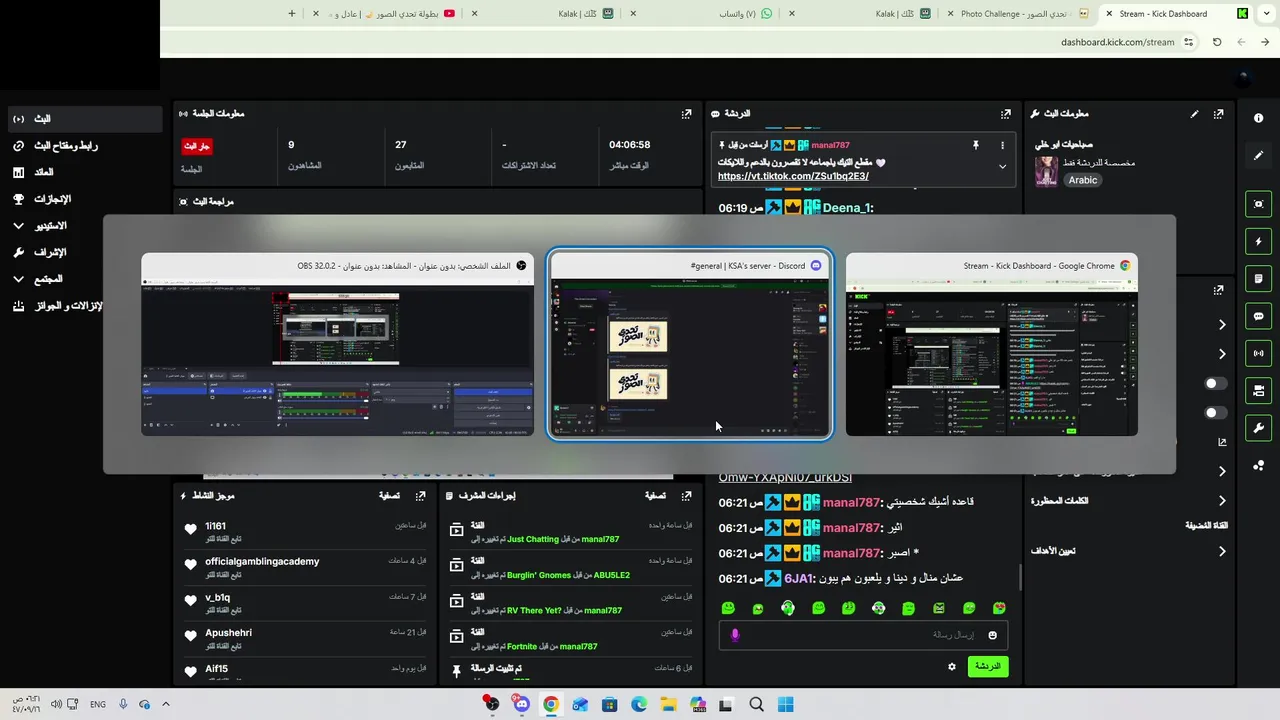Click the dashboard.kick.com address bar

click(1117, 42)
